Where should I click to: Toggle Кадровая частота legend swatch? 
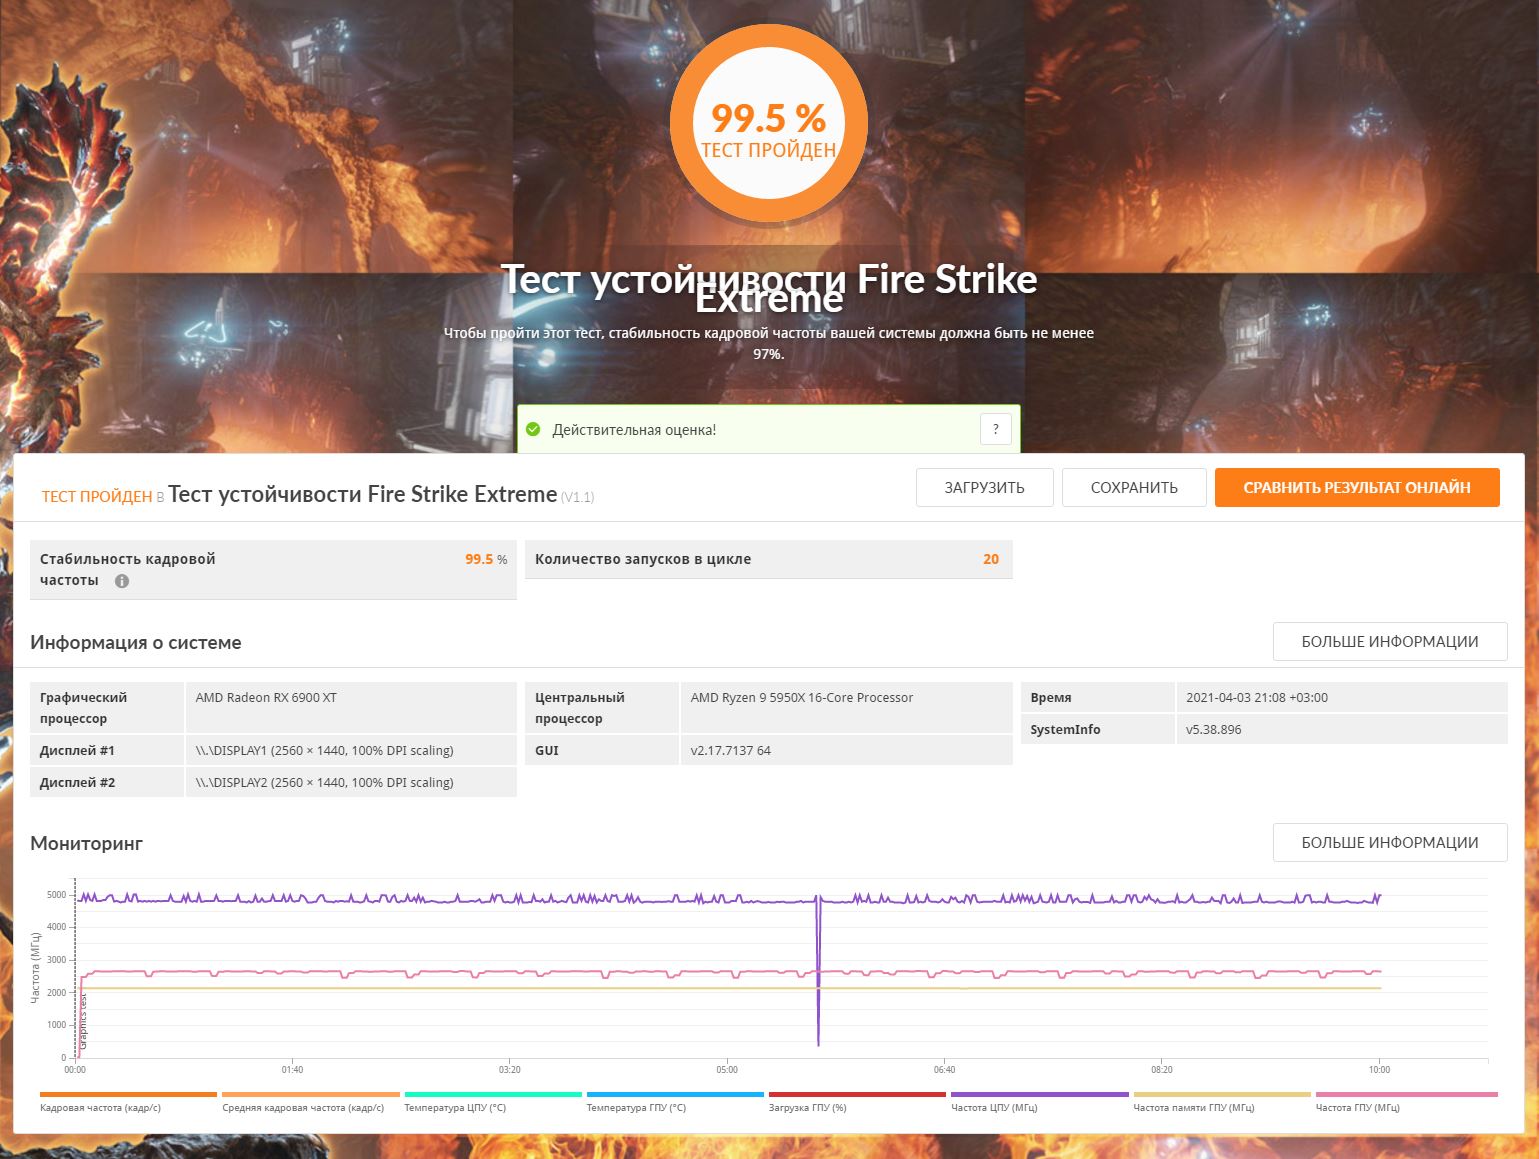(128, 1095)
